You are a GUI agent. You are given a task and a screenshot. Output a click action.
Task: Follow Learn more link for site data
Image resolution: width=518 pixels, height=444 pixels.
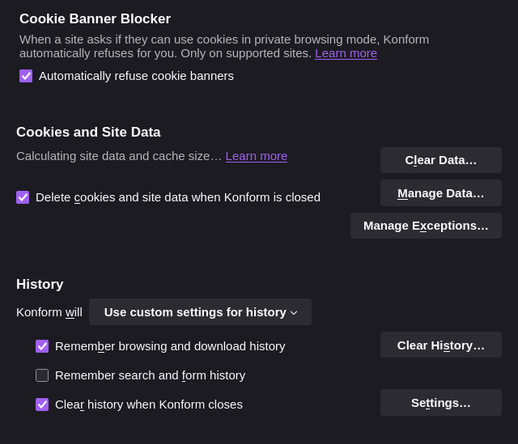coord(256,156)
